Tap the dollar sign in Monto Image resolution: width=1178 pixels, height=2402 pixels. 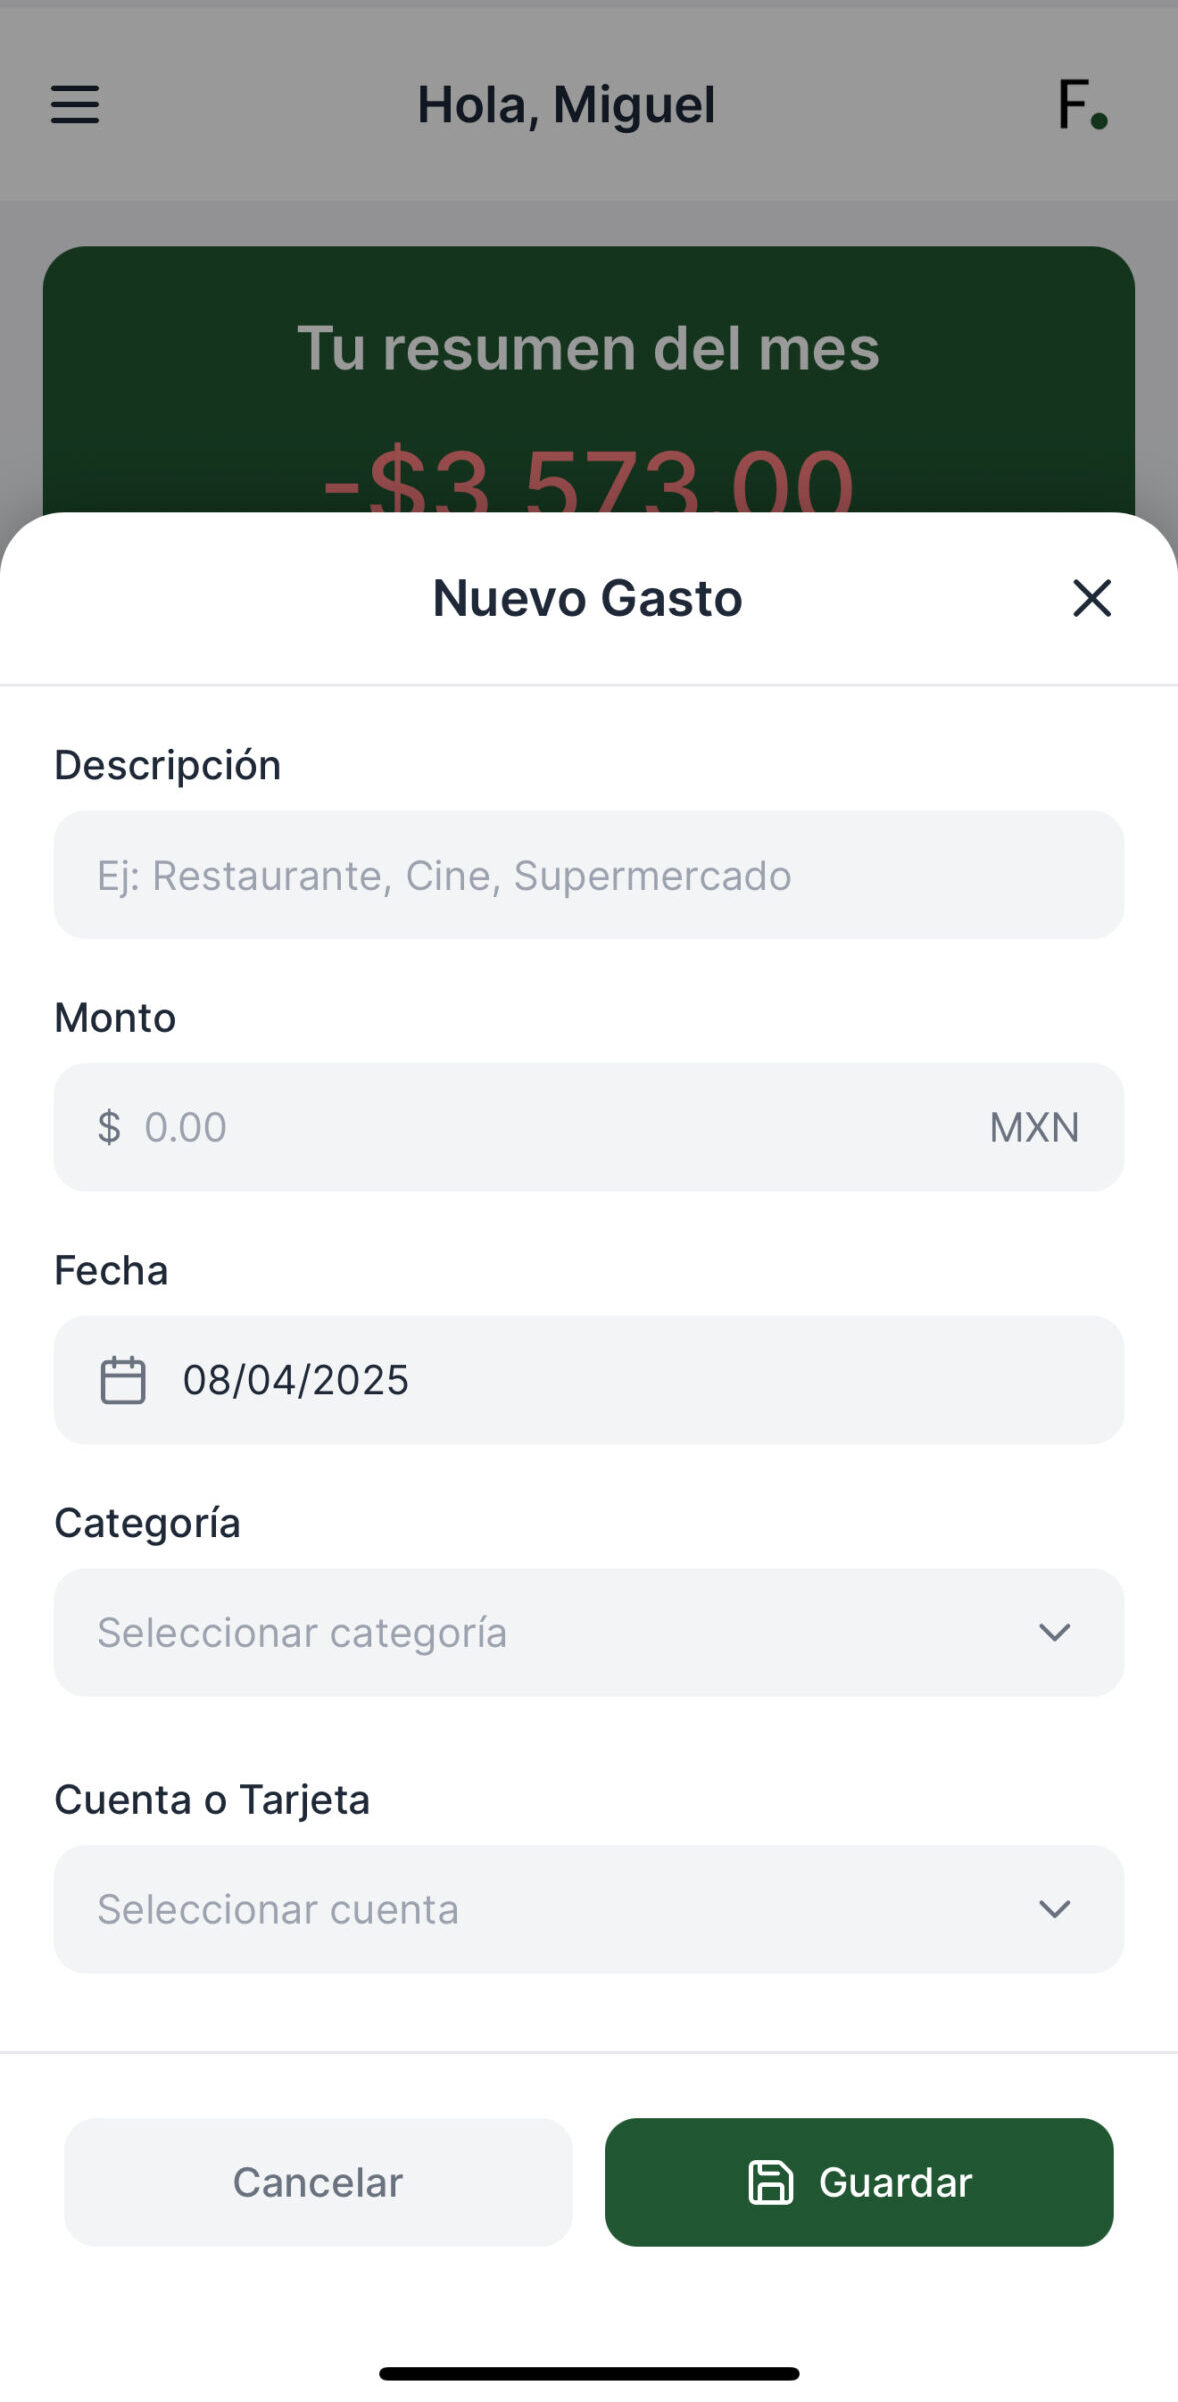pyautogui.click(x=109, y=1127)
